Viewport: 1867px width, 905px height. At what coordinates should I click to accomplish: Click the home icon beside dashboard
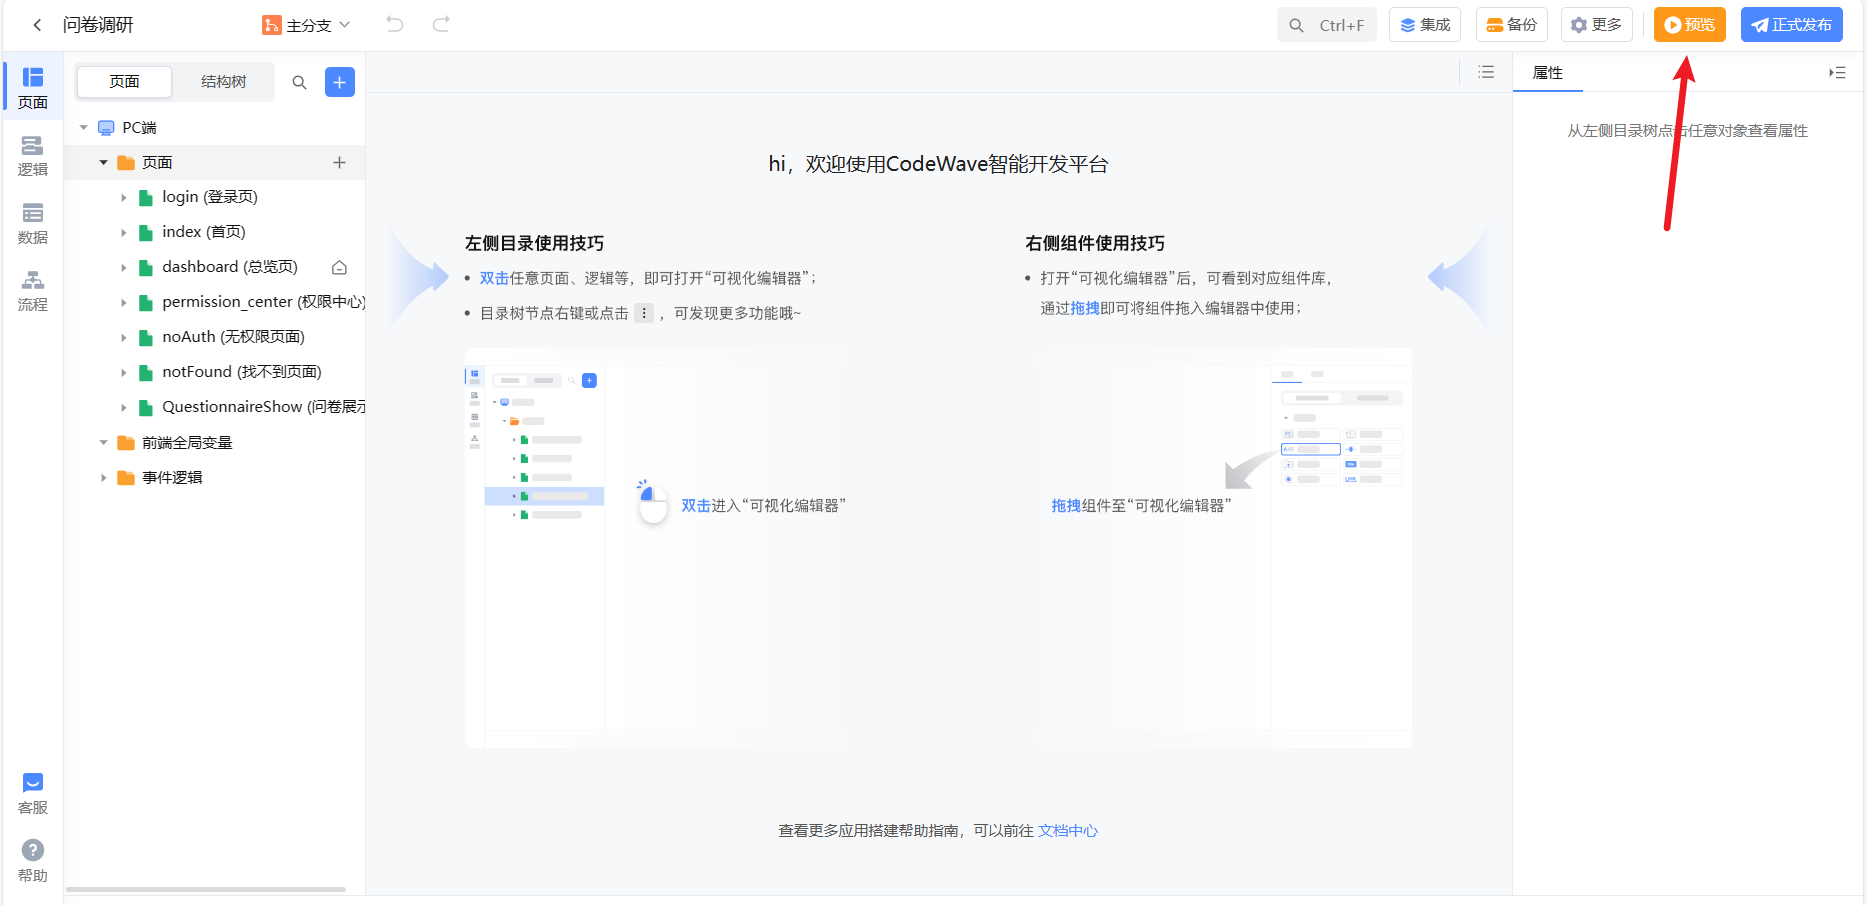[x=339, y=267]
